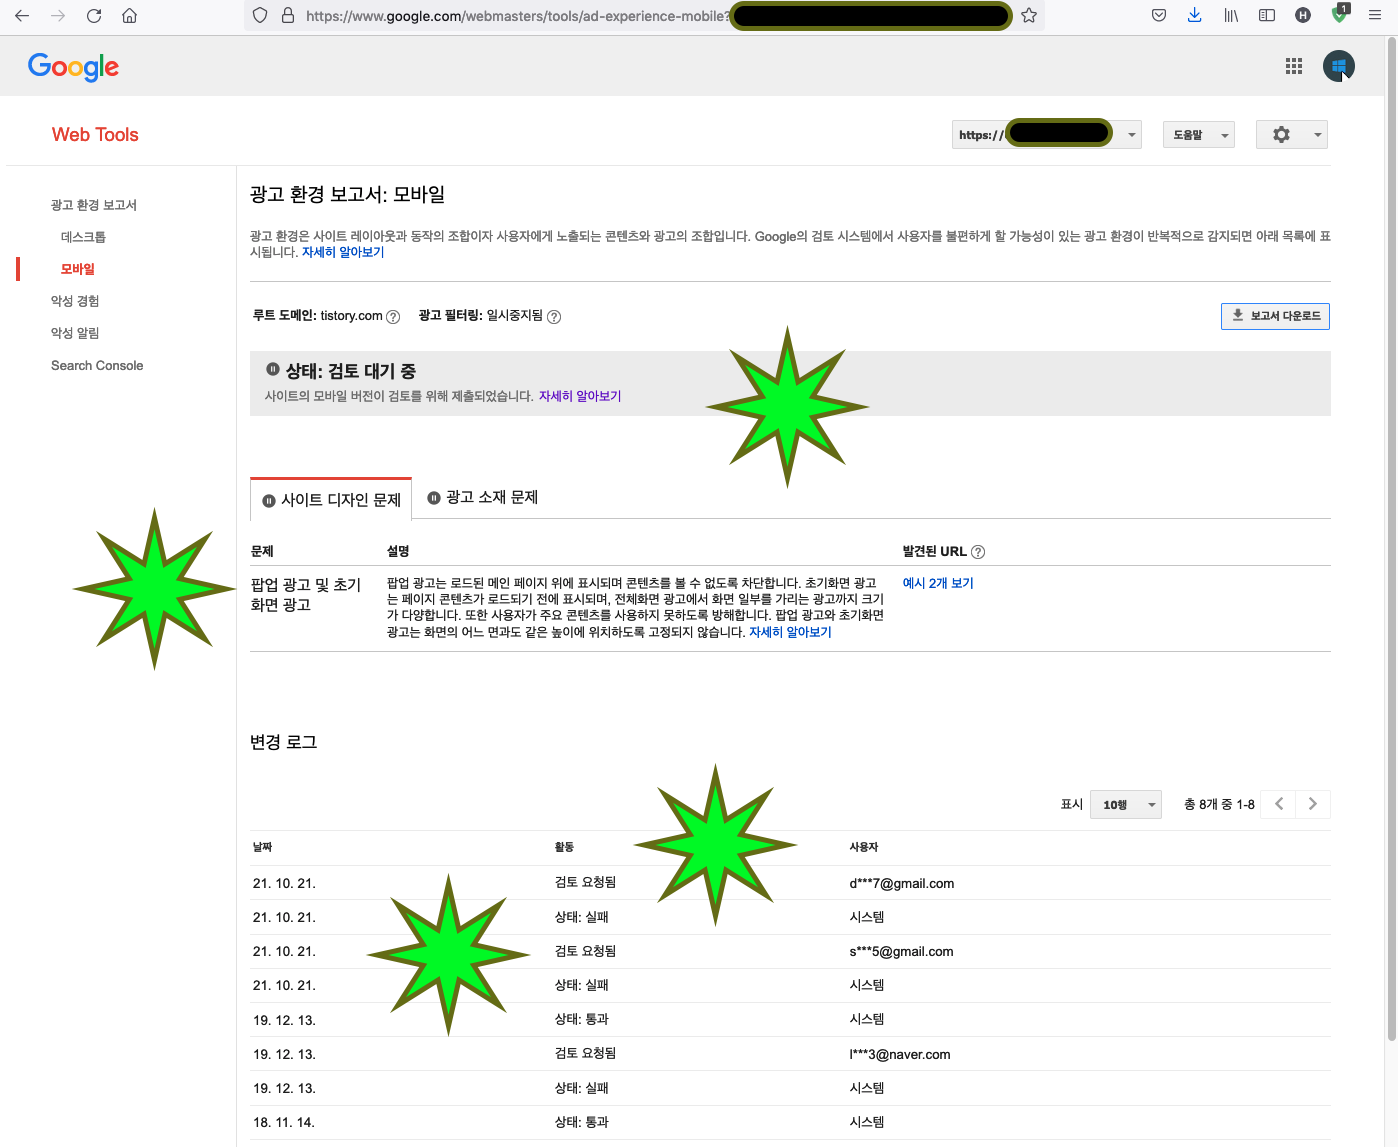This screenshot has width=1398, height=1147.
Task: Select 데스크톱 report in sidebar
Action: (83, 237)
